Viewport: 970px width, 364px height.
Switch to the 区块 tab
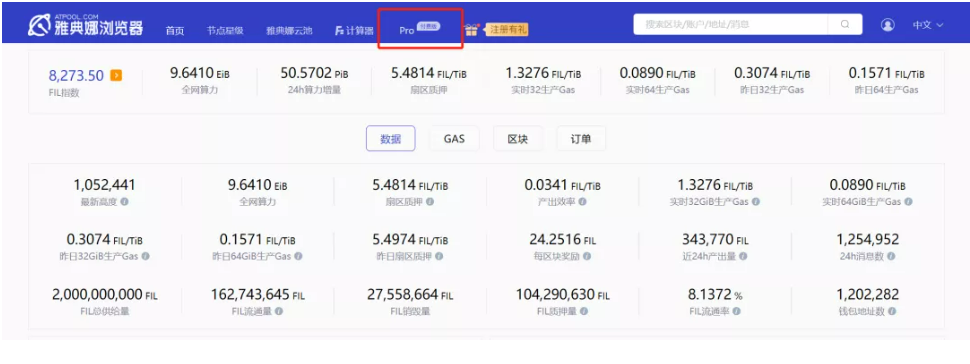pyautogui.click(x=518, y=139)
